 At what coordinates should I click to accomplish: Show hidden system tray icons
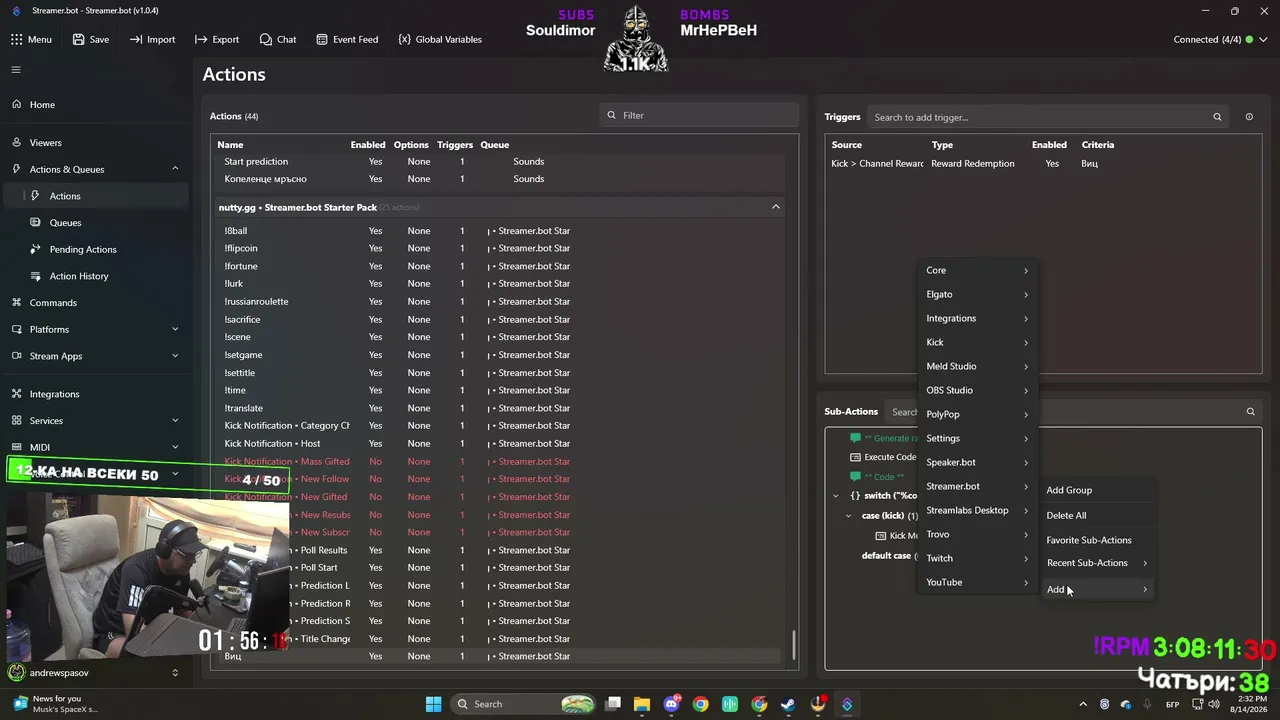1082,704
